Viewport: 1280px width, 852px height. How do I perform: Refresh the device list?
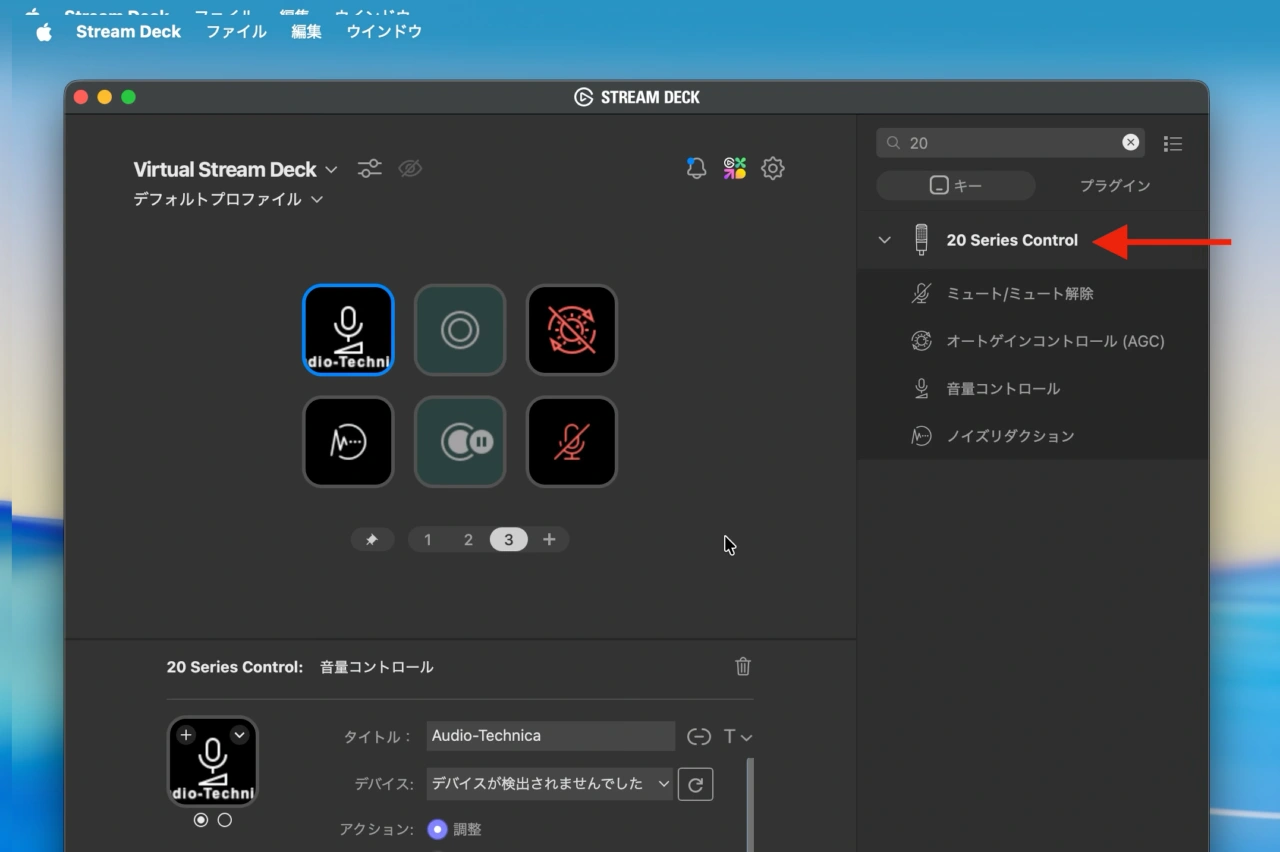[696, 784]
